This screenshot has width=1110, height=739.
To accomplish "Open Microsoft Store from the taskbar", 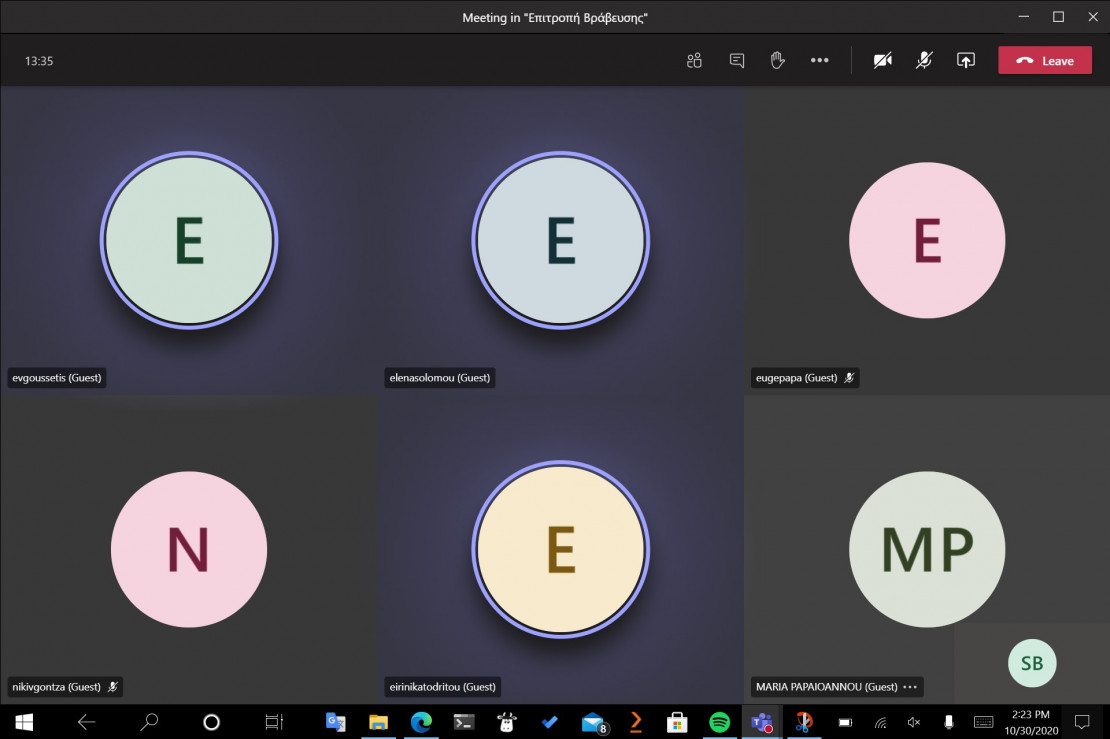I will pyautogui.click(x=677, y=722).
